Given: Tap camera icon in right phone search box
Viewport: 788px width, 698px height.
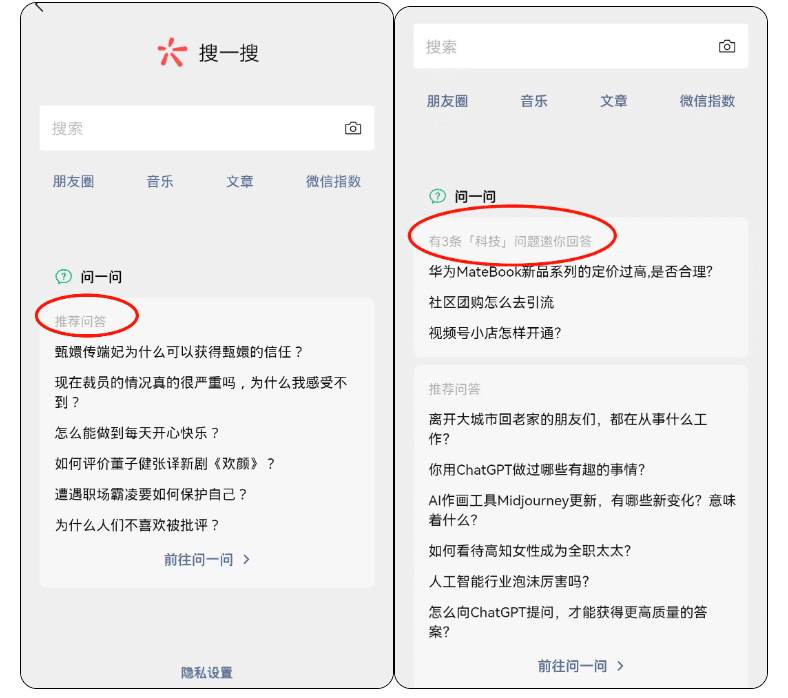Looking at the screenshot, I should tap(727, 47).
